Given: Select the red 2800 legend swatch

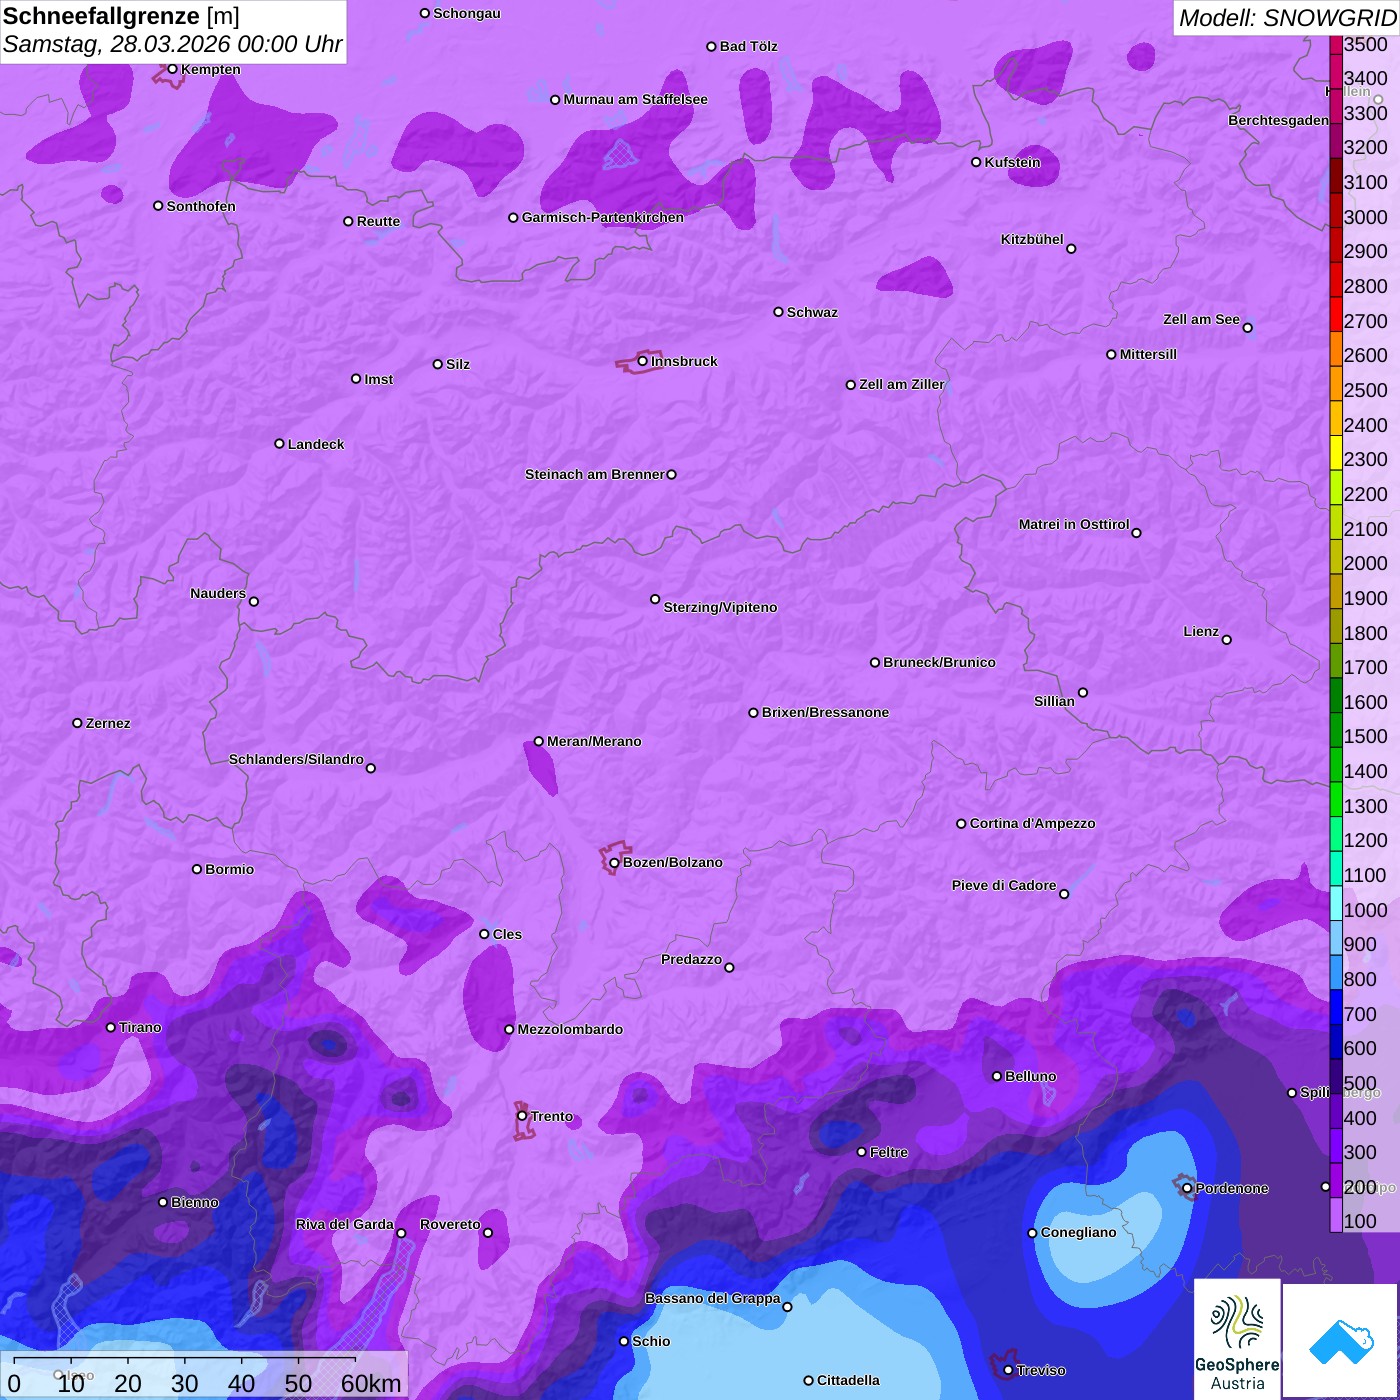Looking at the screenshot, I should coord(1336,281).
